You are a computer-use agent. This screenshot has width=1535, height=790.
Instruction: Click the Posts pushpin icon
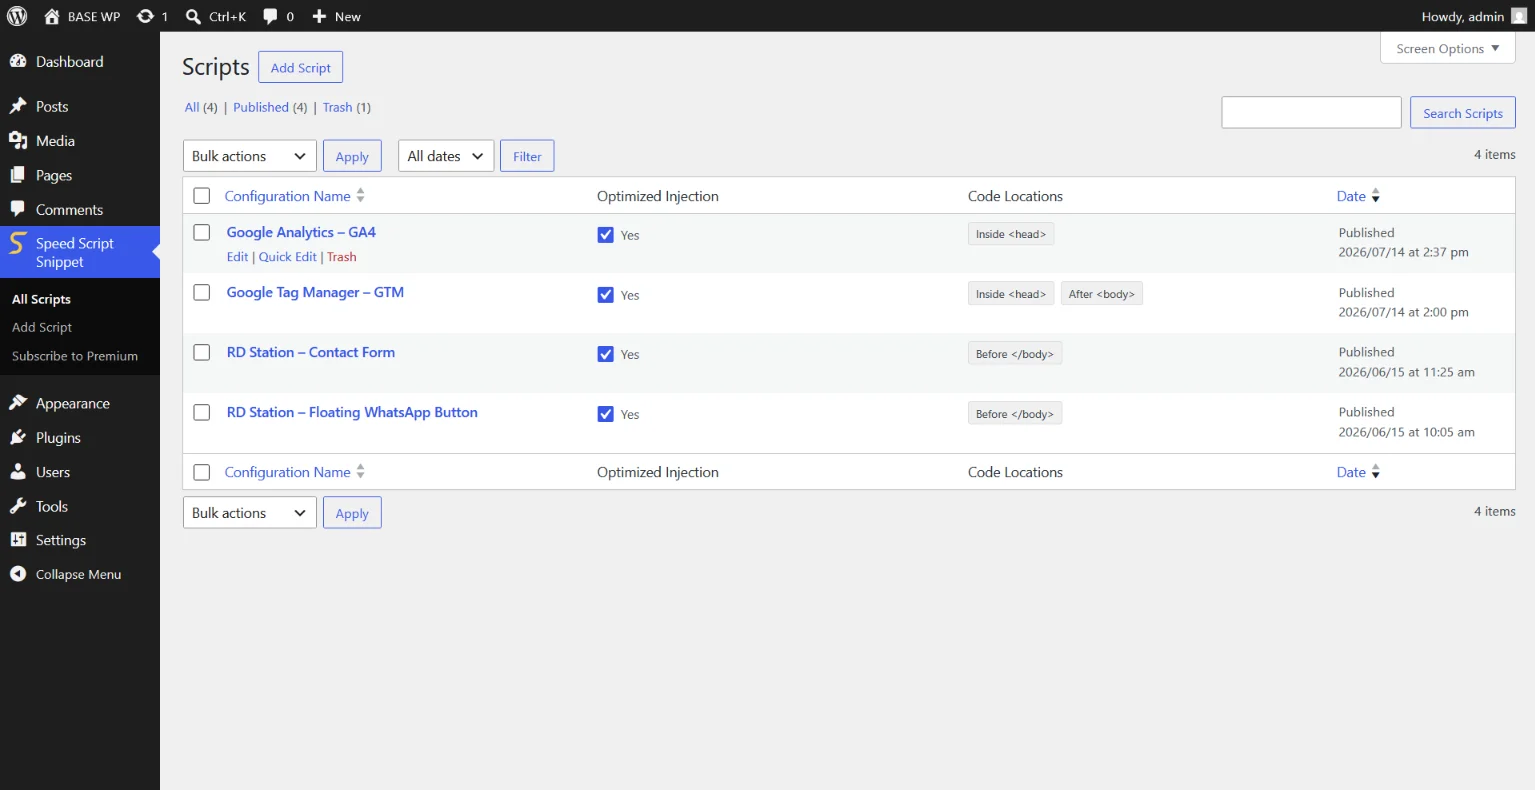coord(18,106)
